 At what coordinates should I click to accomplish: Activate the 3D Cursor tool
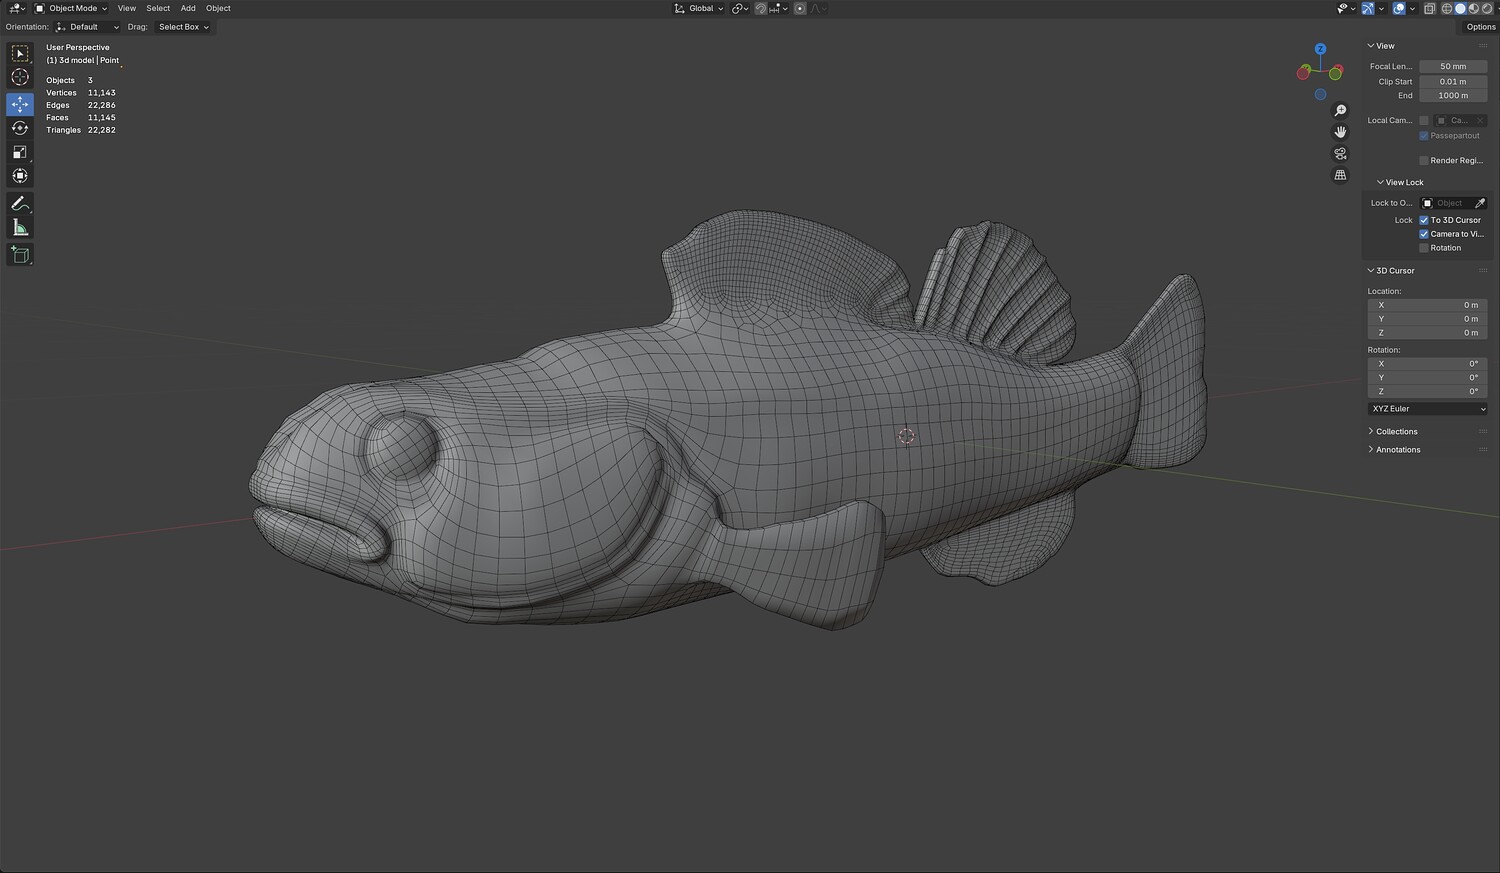pyautogui.click(x=20, y=77)
